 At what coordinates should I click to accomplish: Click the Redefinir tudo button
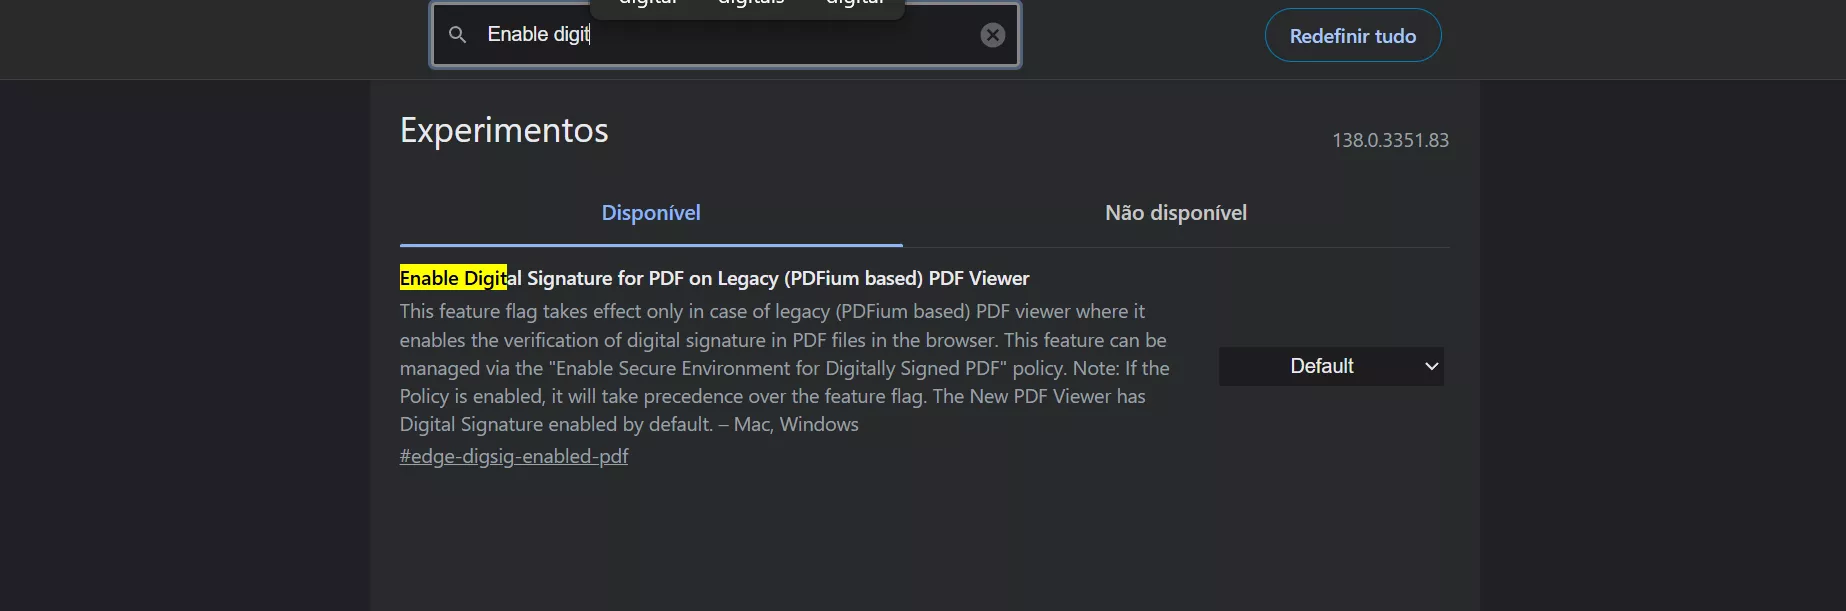[x=1352, y=36]
